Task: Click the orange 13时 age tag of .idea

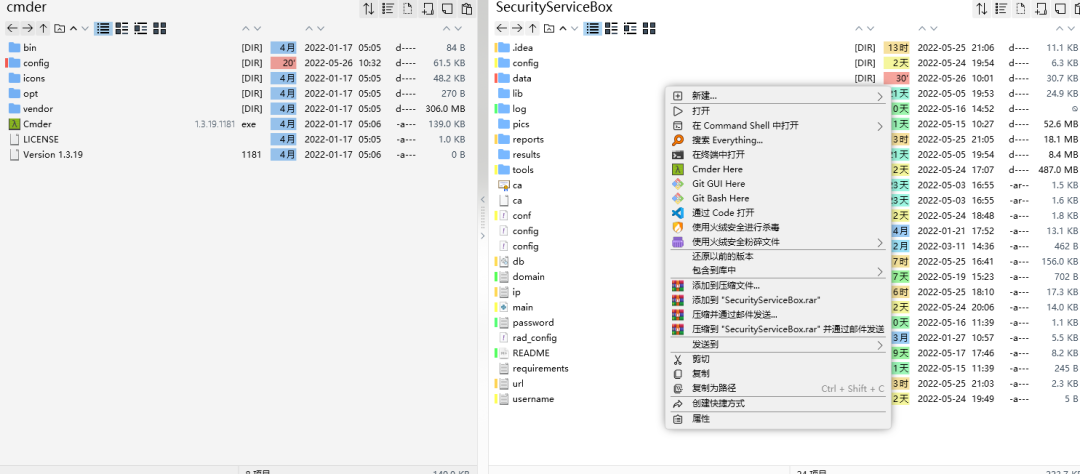Action: [x=897, y=48]
